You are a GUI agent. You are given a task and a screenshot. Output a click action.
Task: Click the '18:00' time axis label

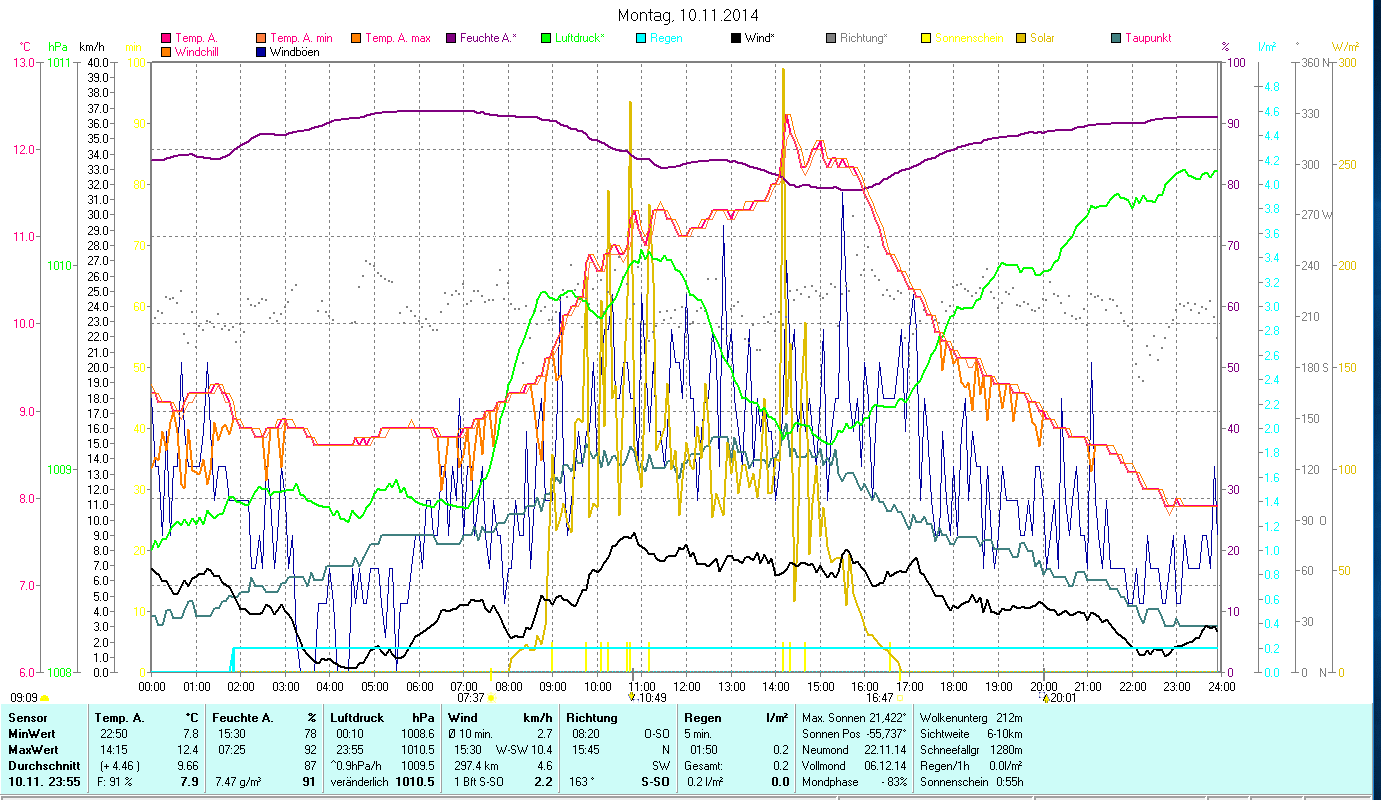(954, 686)
